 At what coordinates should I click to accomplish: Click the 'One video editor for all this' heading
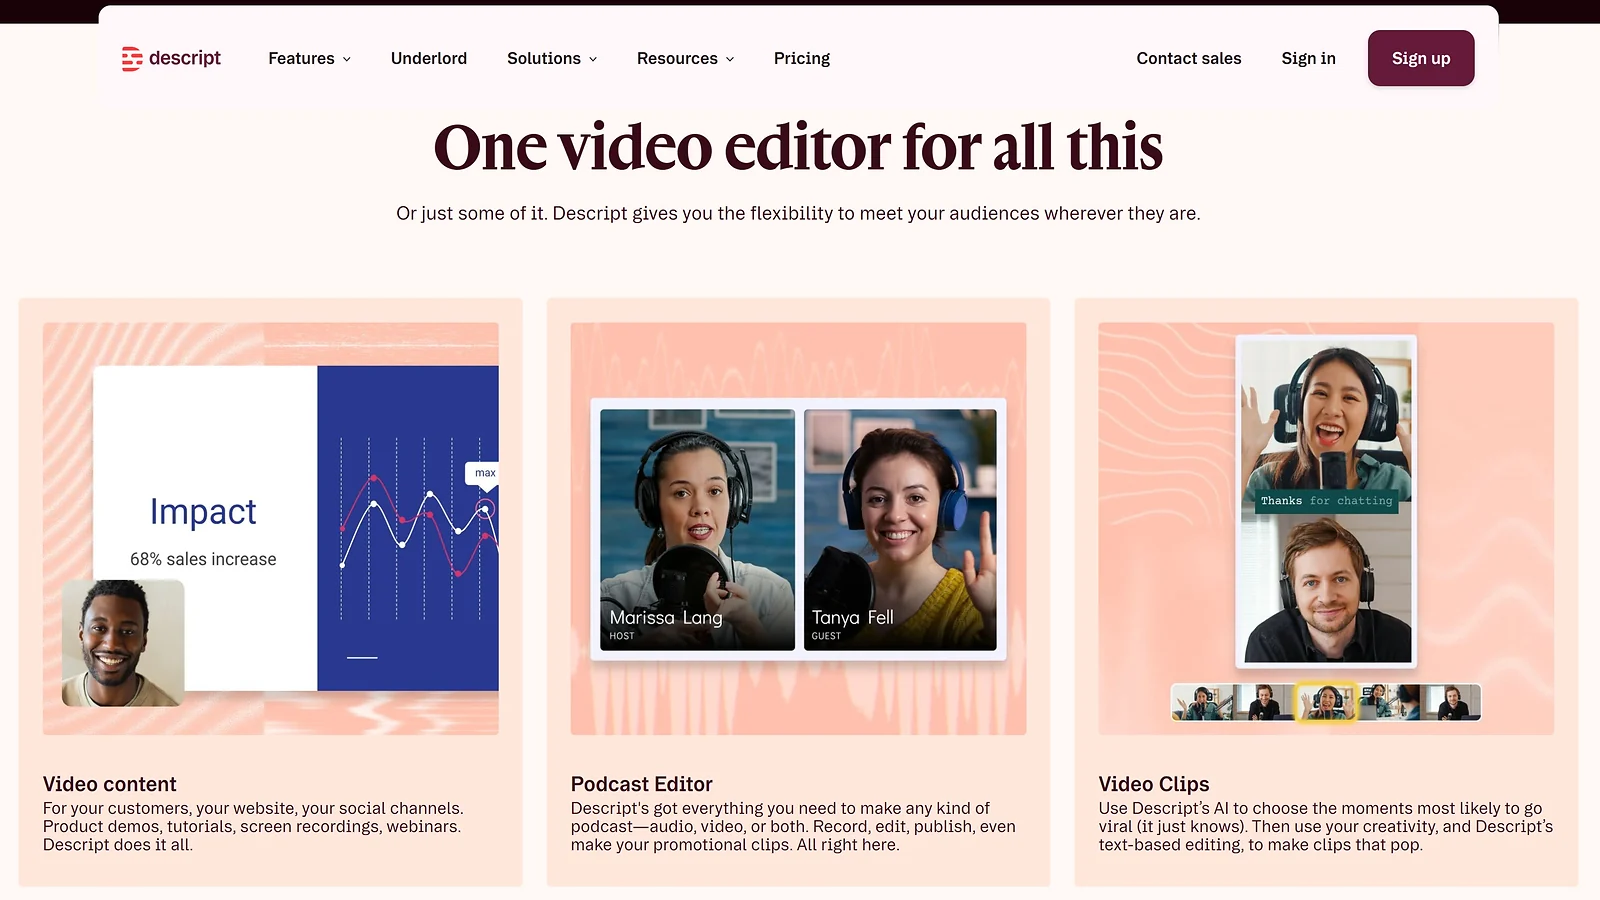(798, 148)
